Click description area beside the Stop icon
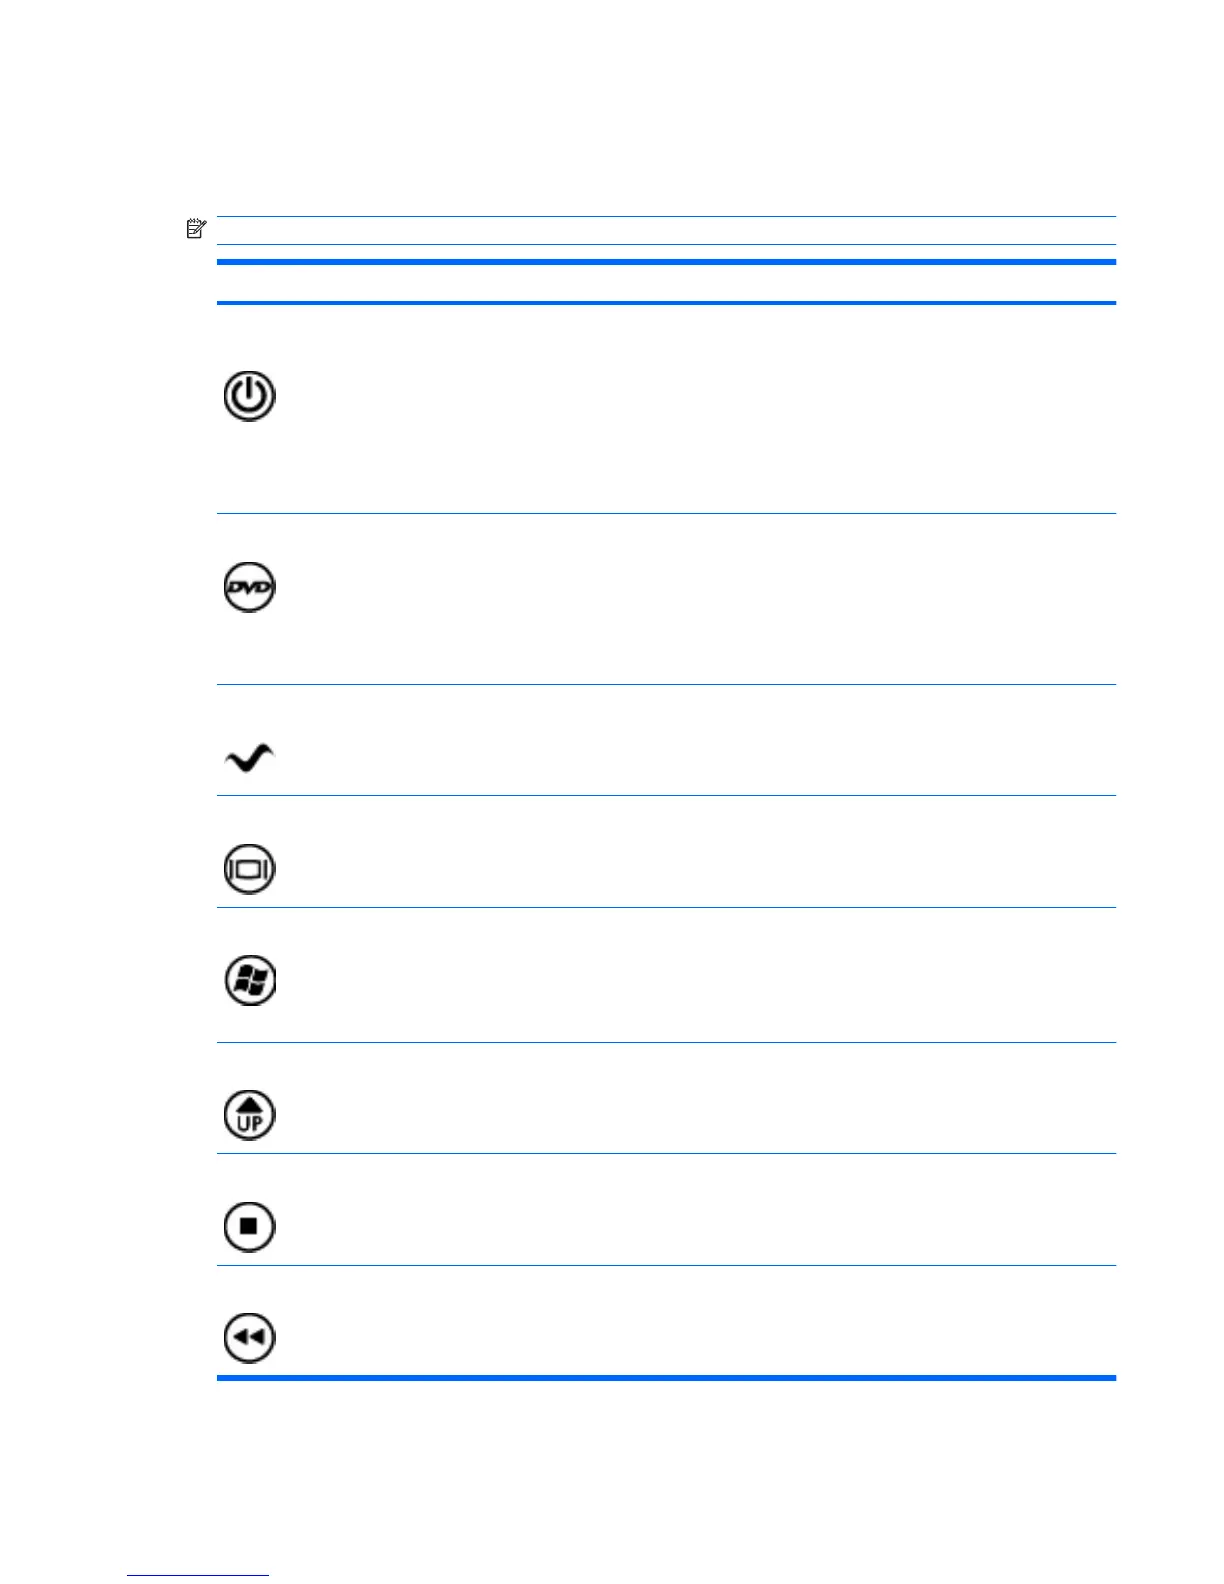Viewport: 1224px width, 1584px height. click(700, 1210)
